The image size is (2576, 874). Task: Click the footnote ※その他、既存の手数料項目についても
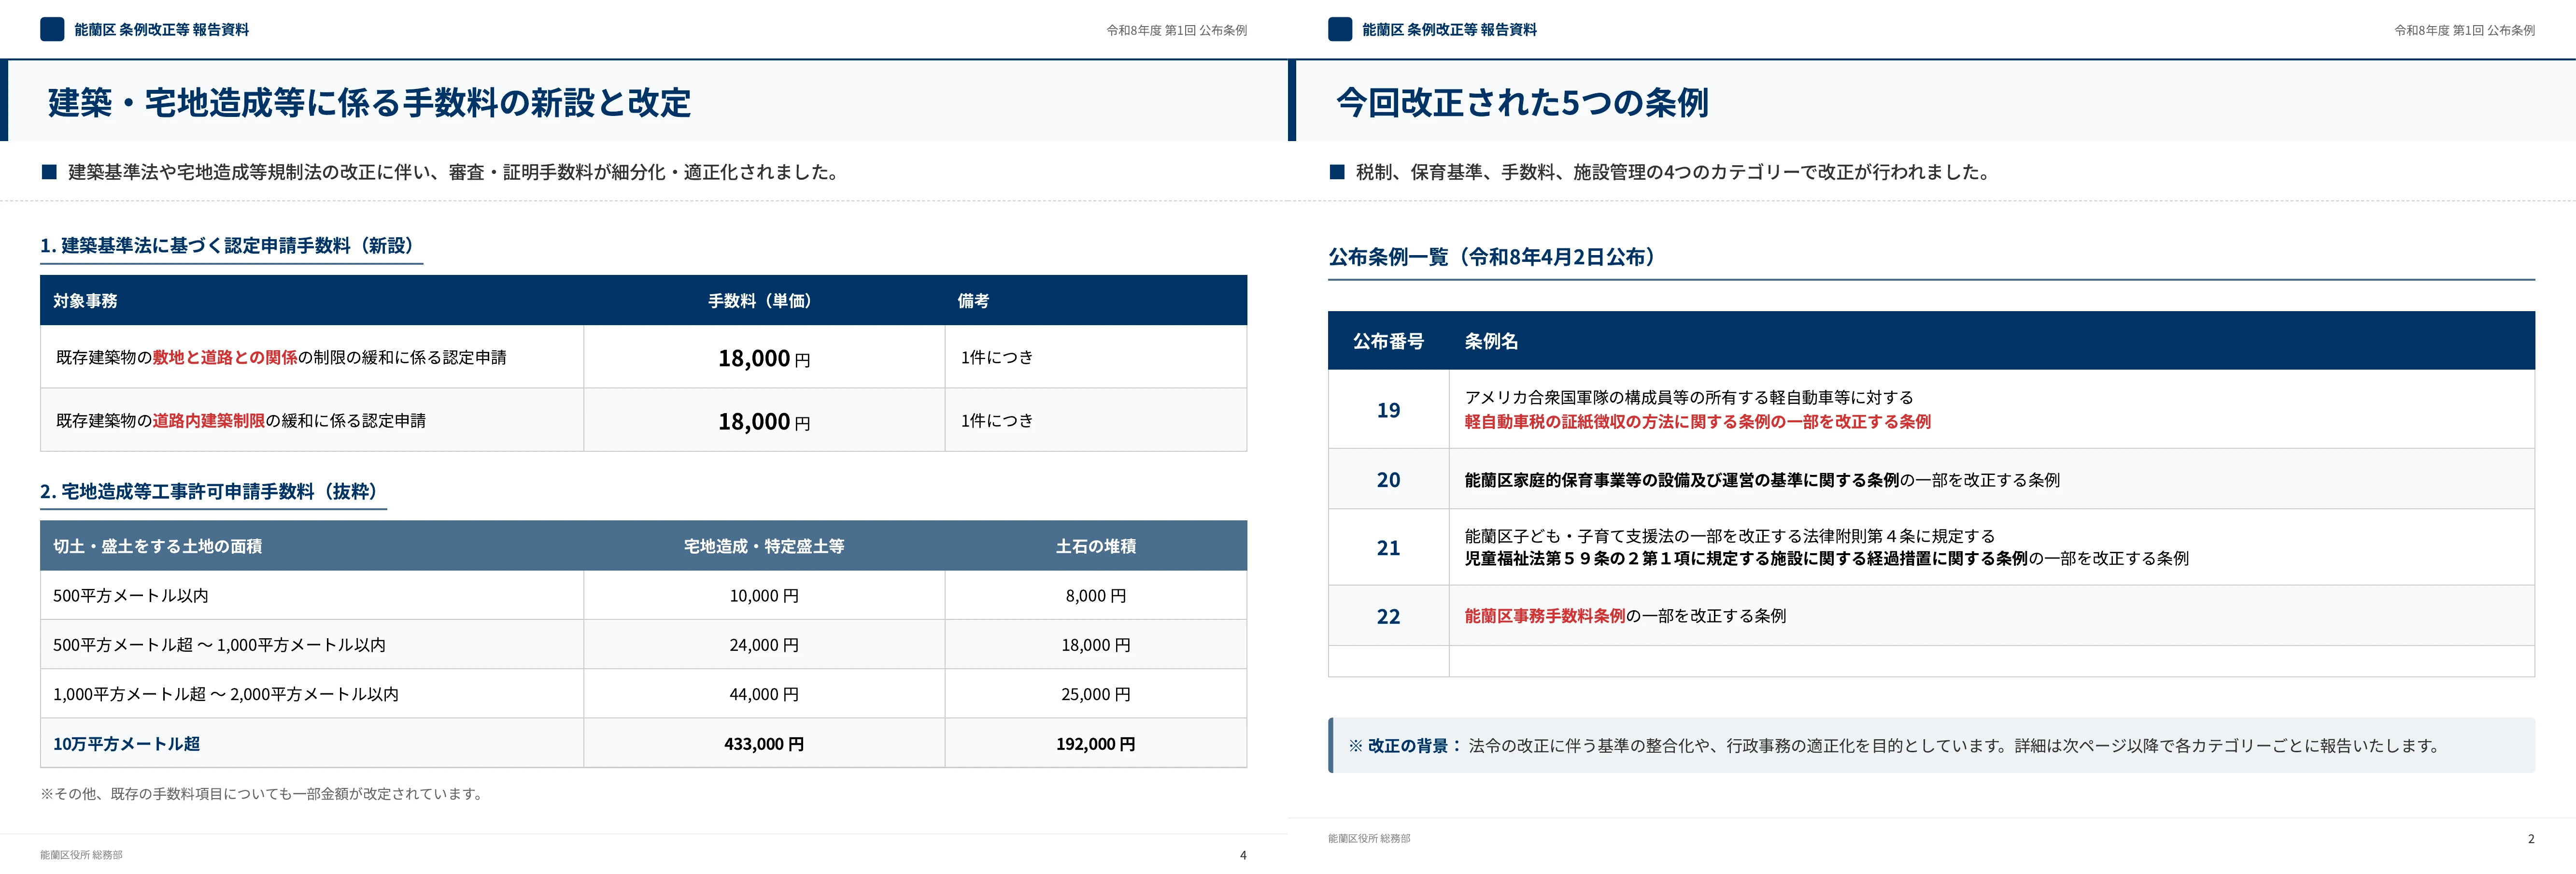pos(264,794)
